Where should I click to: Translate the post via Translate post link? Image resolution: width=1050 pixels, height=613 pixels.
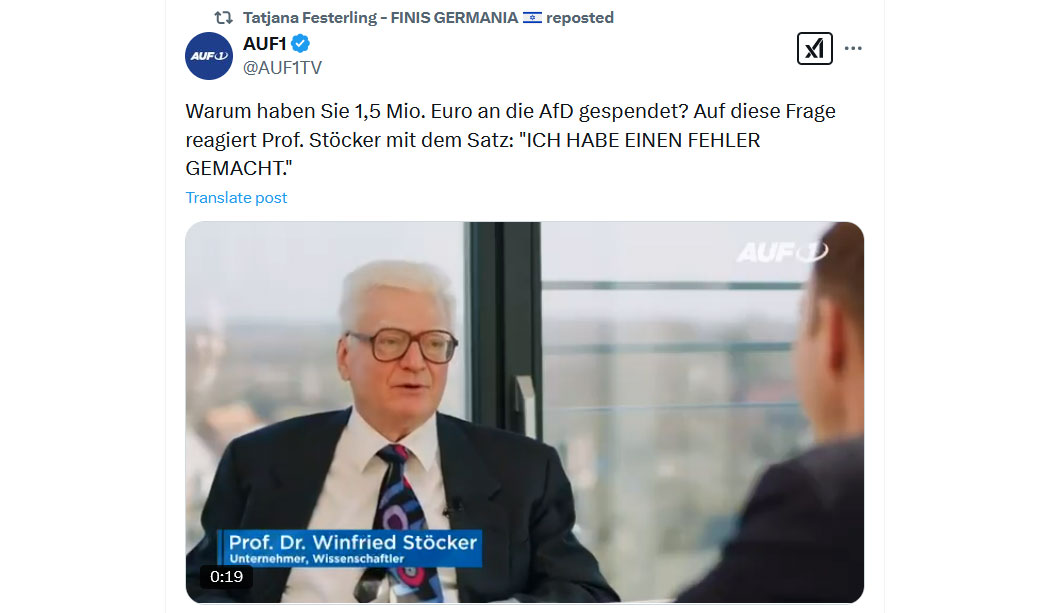[x=236, y=198]
